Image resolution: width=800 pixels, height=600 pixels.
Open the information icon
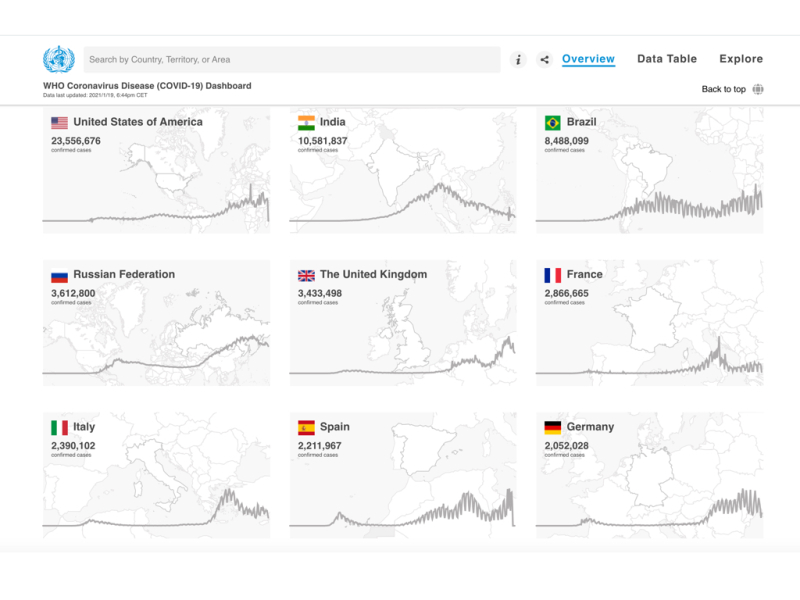[x=518, y=60]
